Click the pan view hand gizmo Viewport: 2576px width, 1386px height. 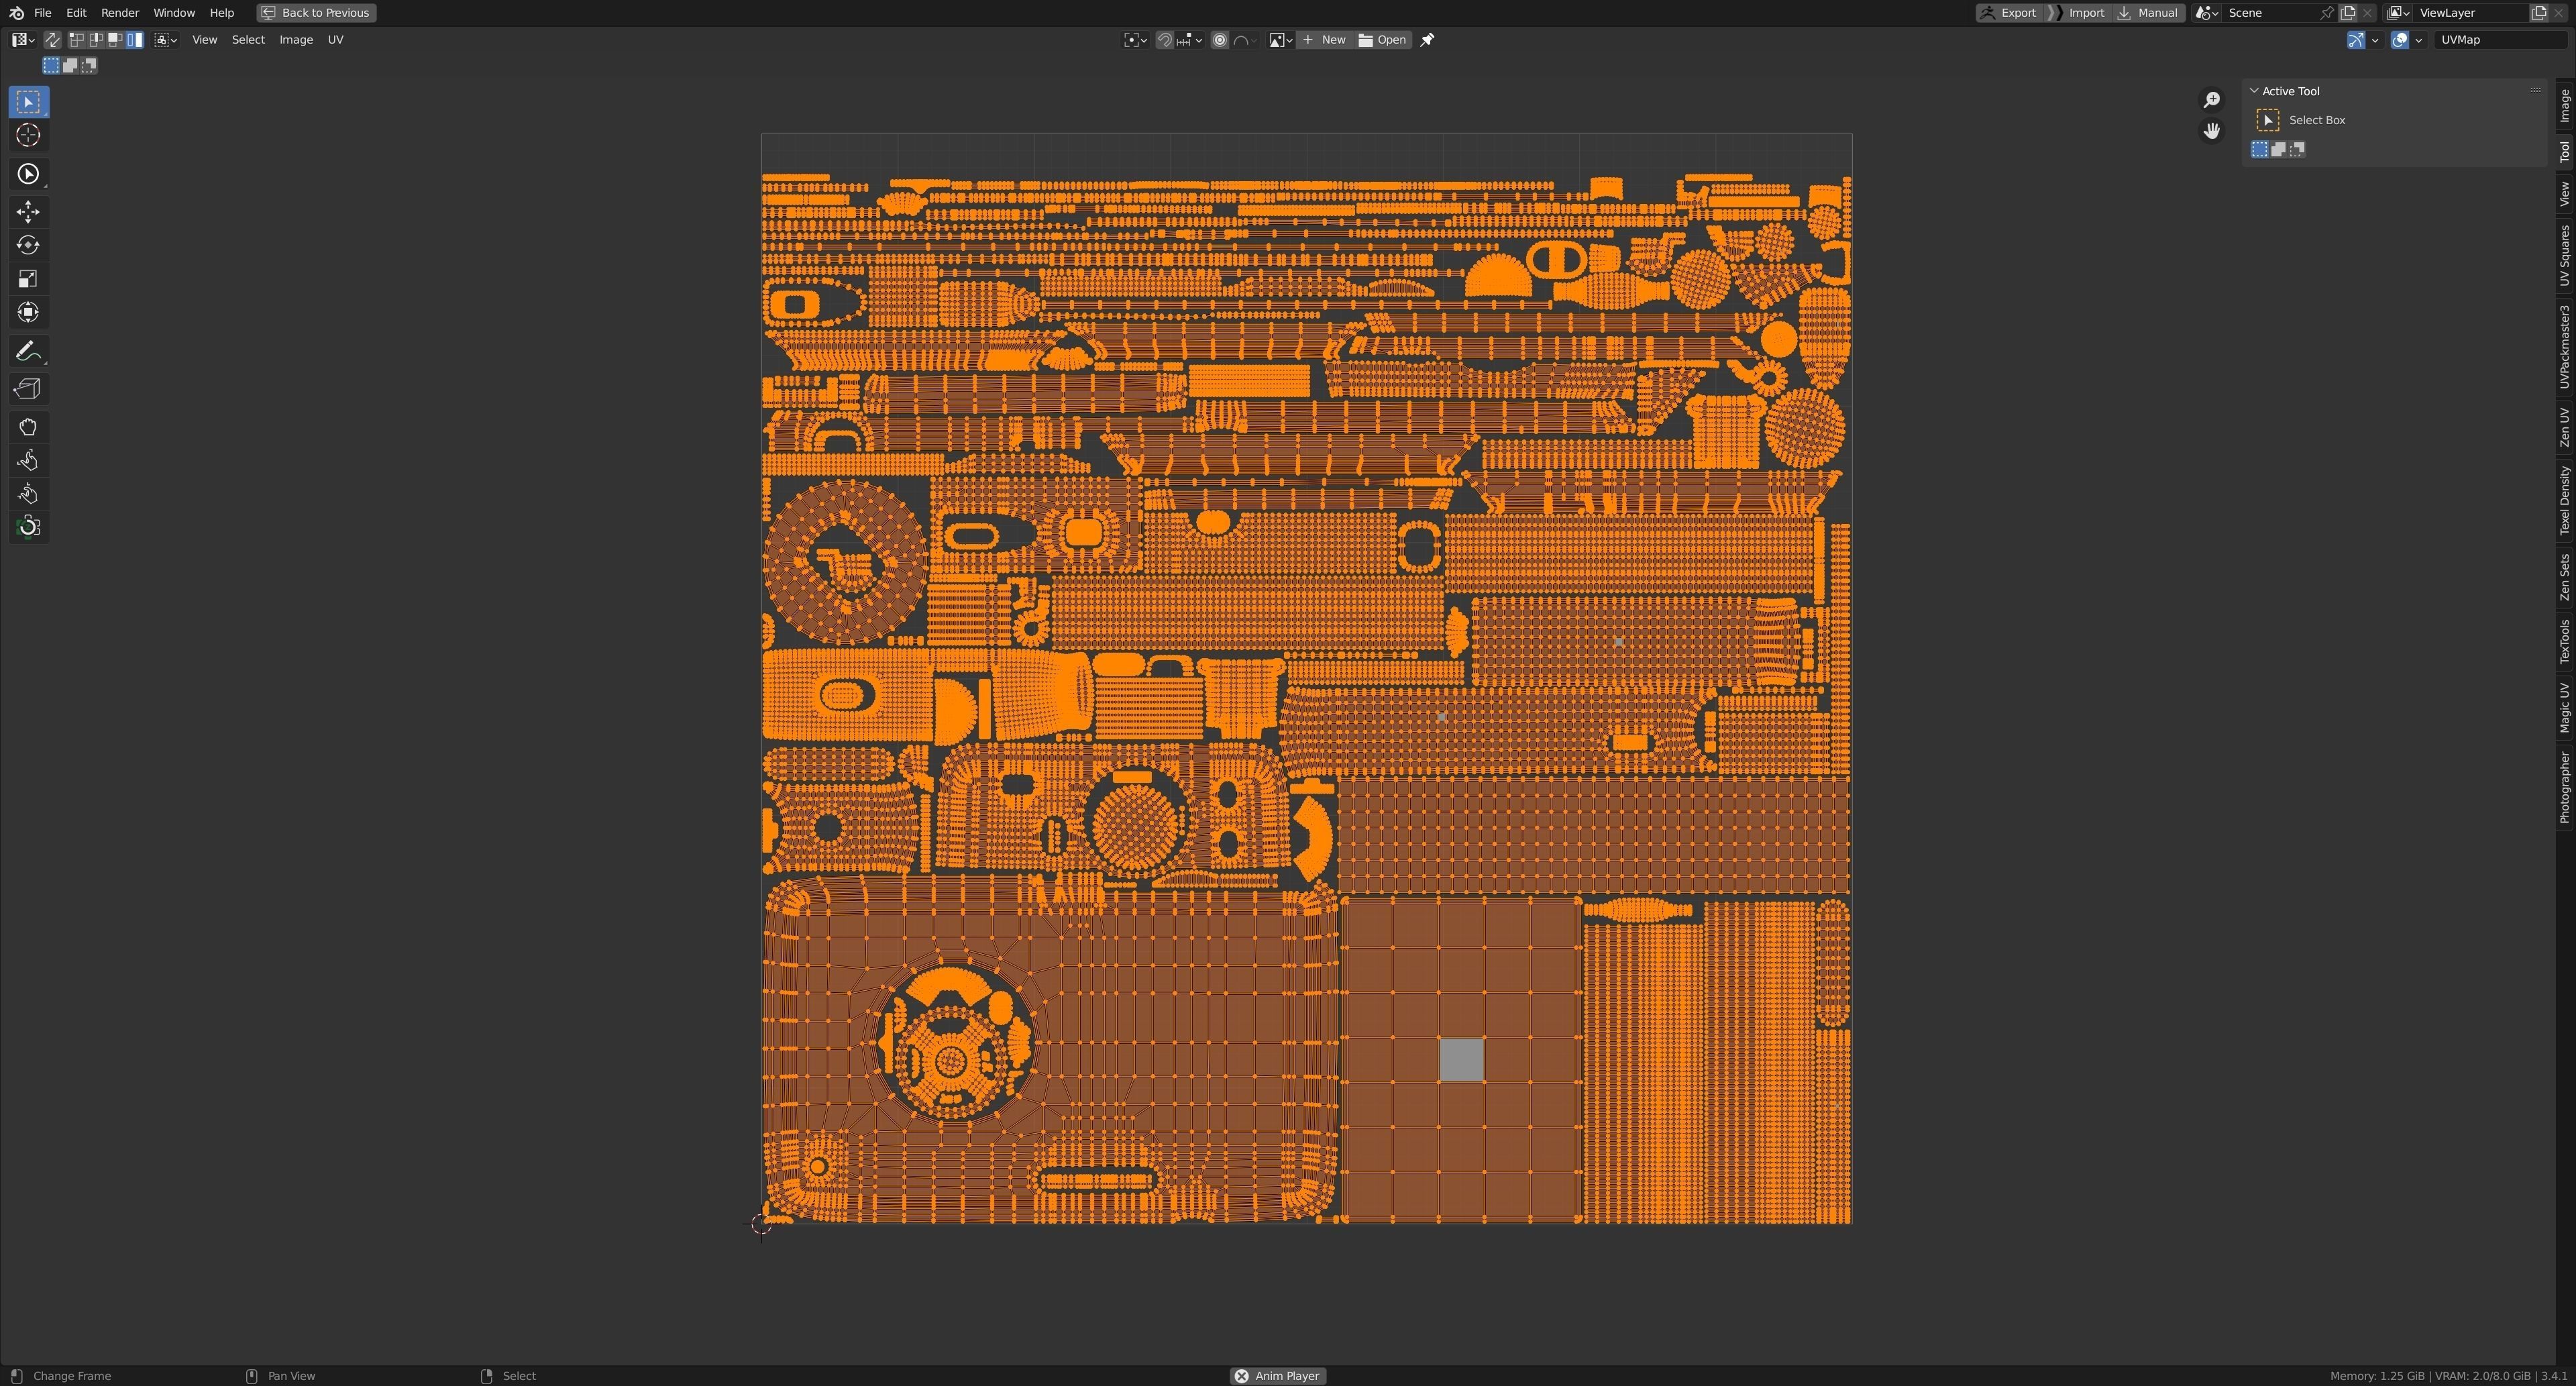pos(2211,131)
